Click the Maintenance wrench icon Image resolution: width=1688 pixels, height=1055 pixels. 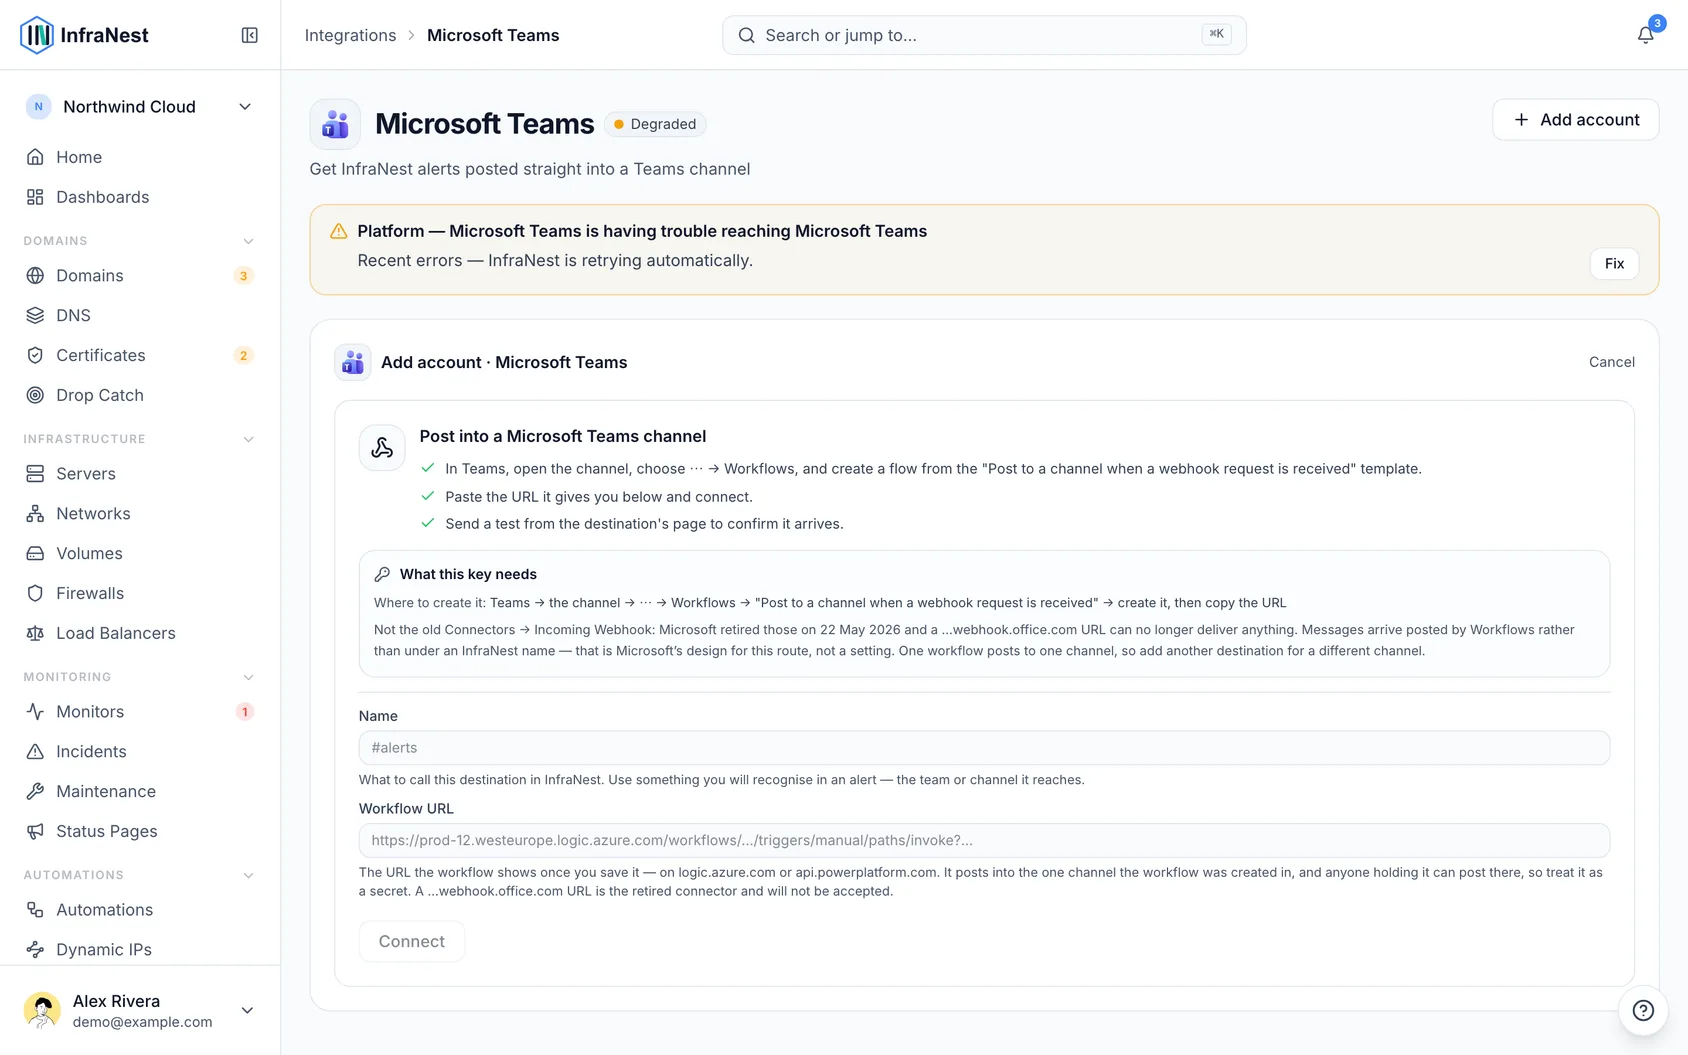35,791
